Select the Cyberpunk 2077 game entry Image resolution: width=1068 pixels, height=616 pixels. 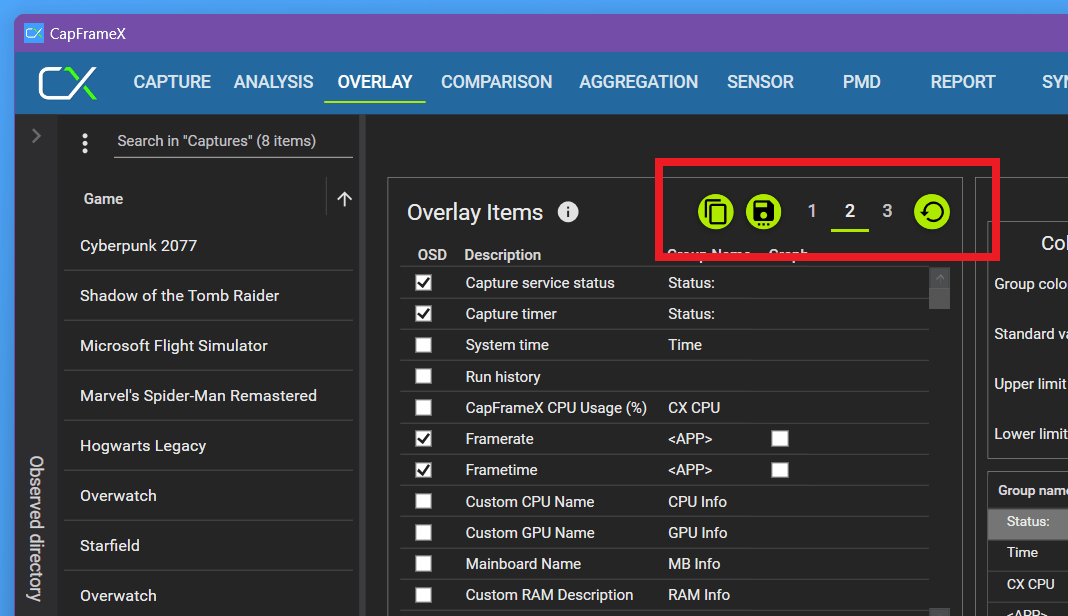click(138, 246)
